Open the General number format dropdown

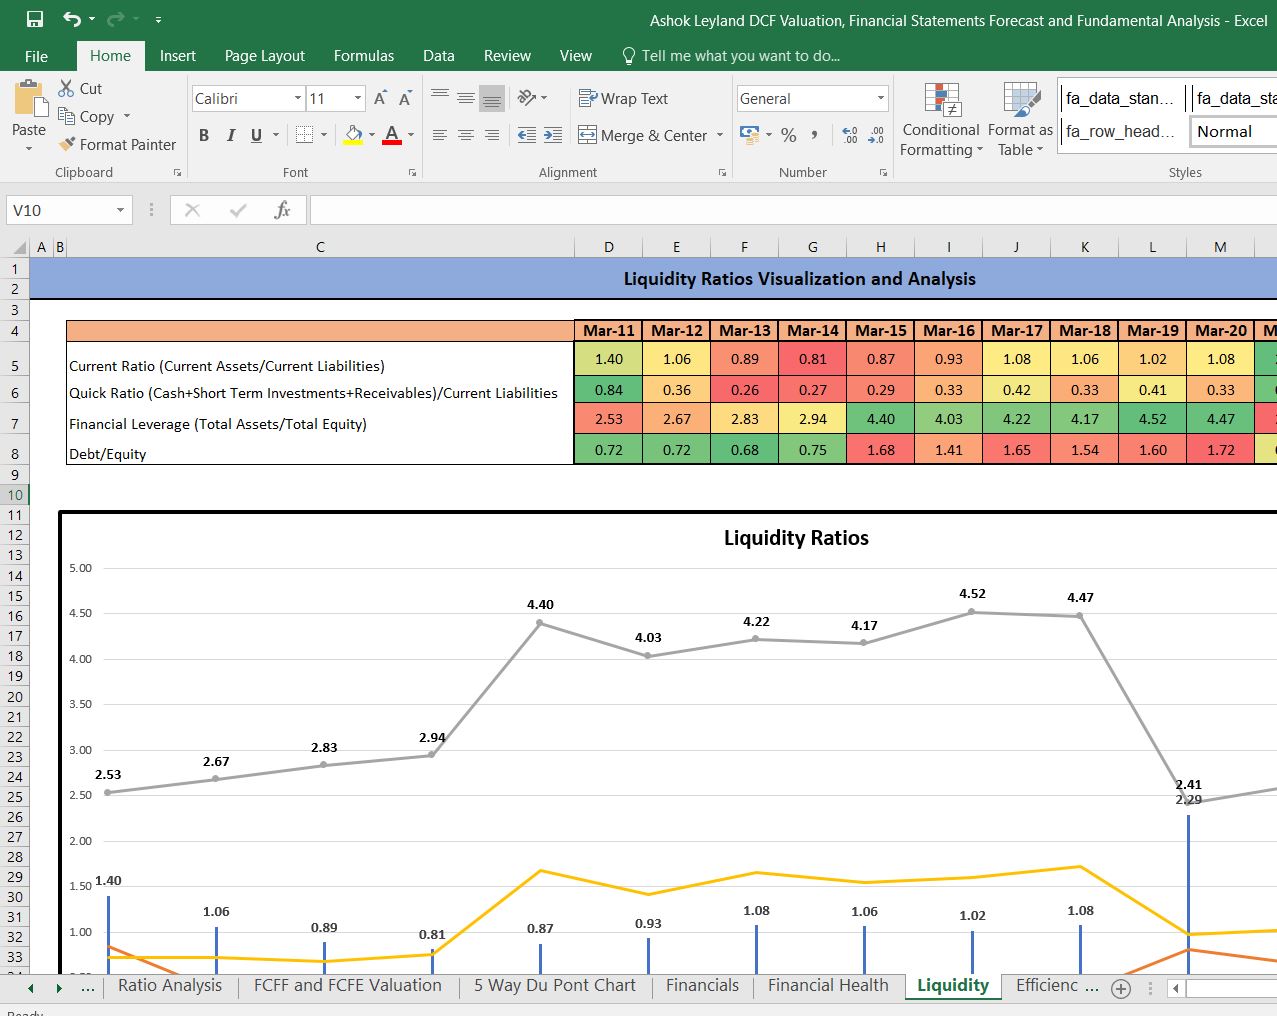881,98
